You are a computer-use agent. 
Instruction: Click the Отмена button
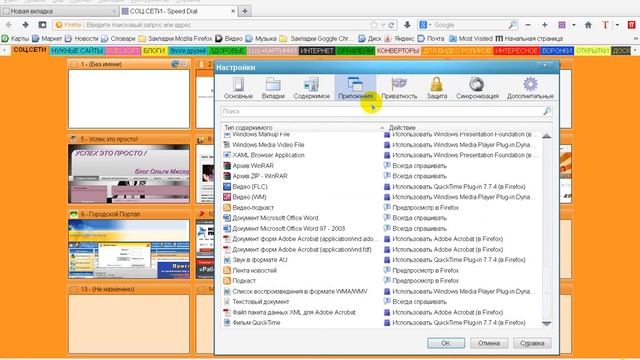489,343
